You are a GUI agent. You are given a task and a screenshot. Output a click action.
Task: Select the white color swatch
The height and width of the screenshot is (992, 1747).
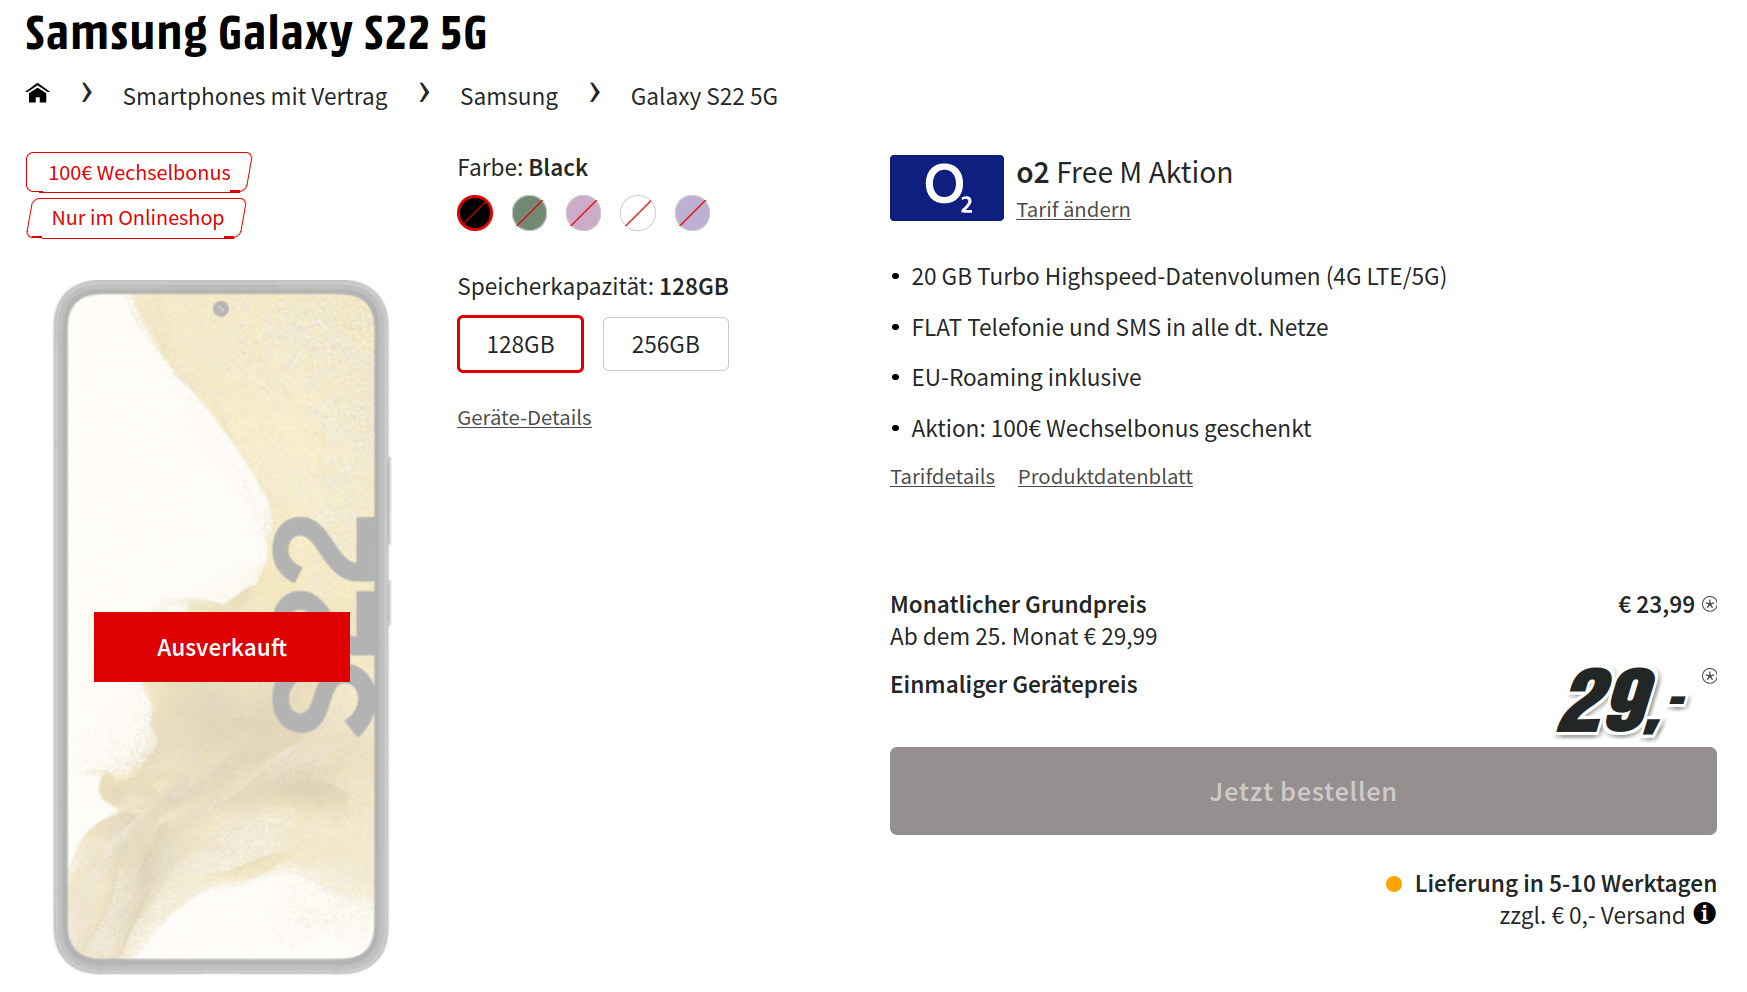click(637, 213)
